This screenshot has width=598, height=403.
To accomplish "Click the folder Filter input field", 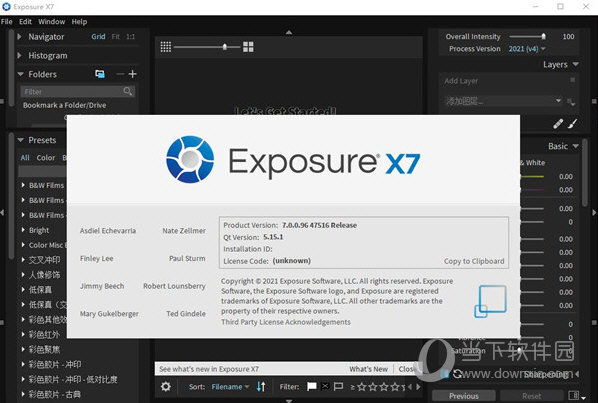I will [78, 91].
